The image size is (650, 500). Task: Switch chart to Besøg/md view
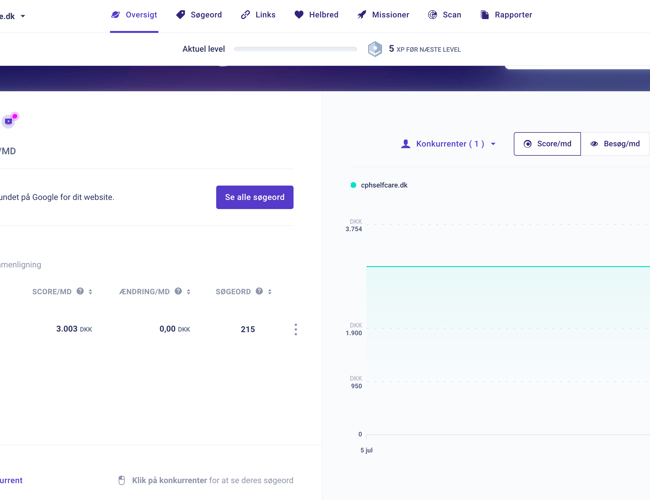614,144
